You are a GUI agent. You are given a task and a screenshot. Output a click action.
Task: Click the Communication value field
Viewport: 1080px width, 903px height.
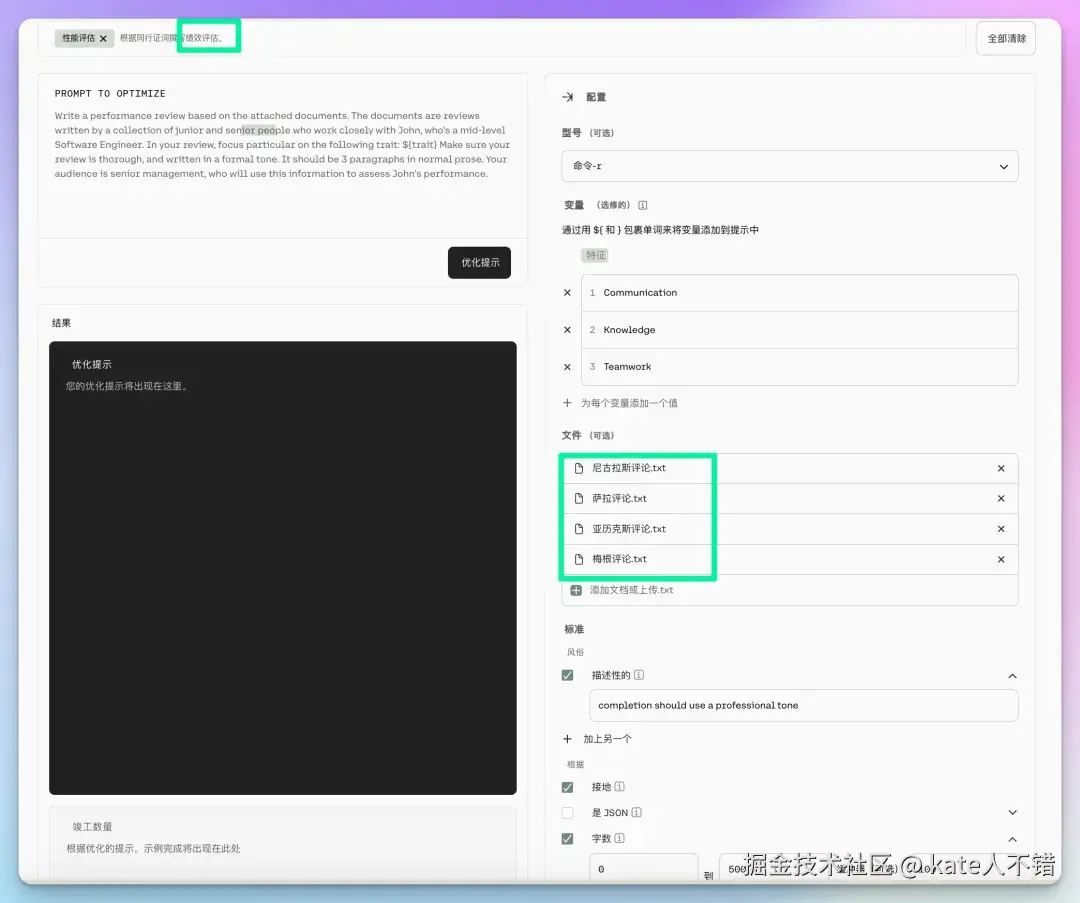[x=799, y=293]
